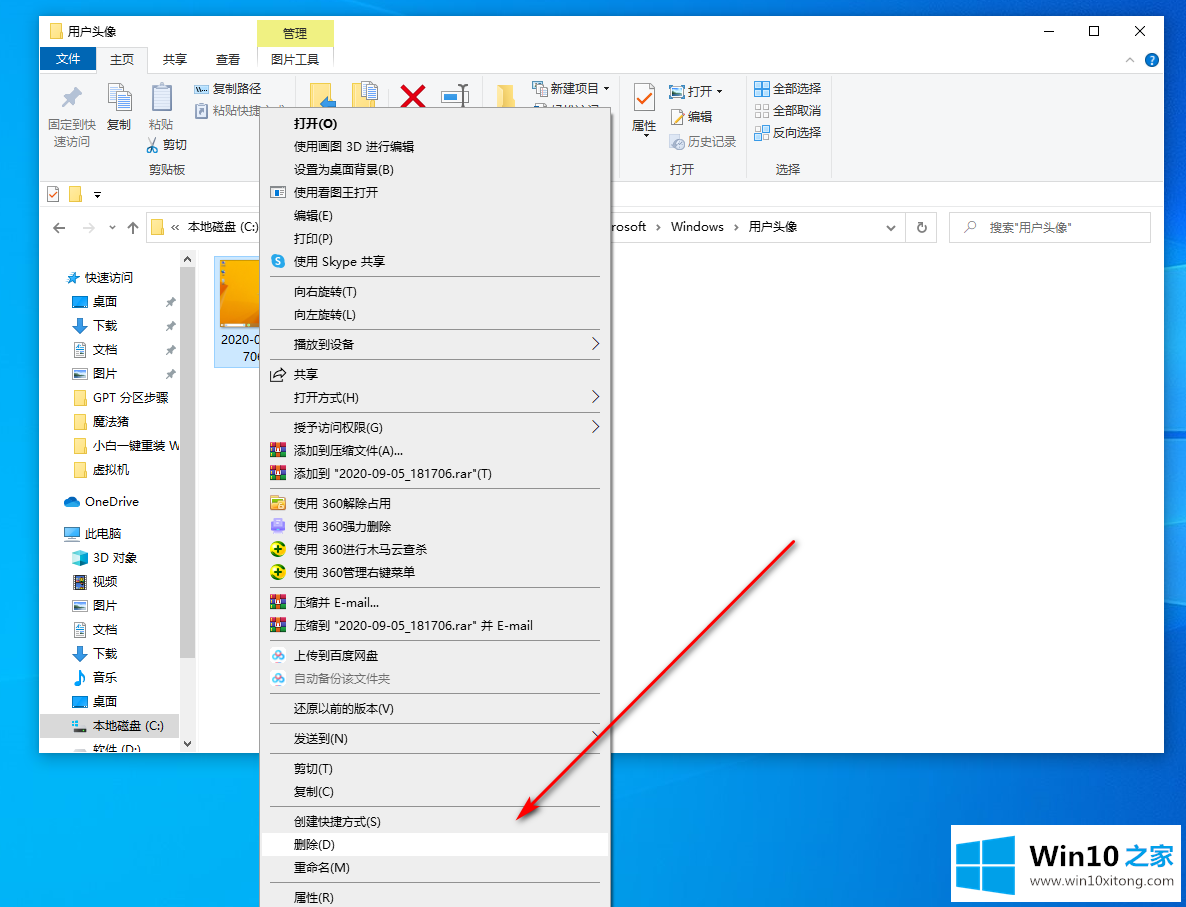Image resolution: width=1186 pixels, height=907 pixels.
Task: Choose 打开(O) at top of context menu
Action: (435, 123)
